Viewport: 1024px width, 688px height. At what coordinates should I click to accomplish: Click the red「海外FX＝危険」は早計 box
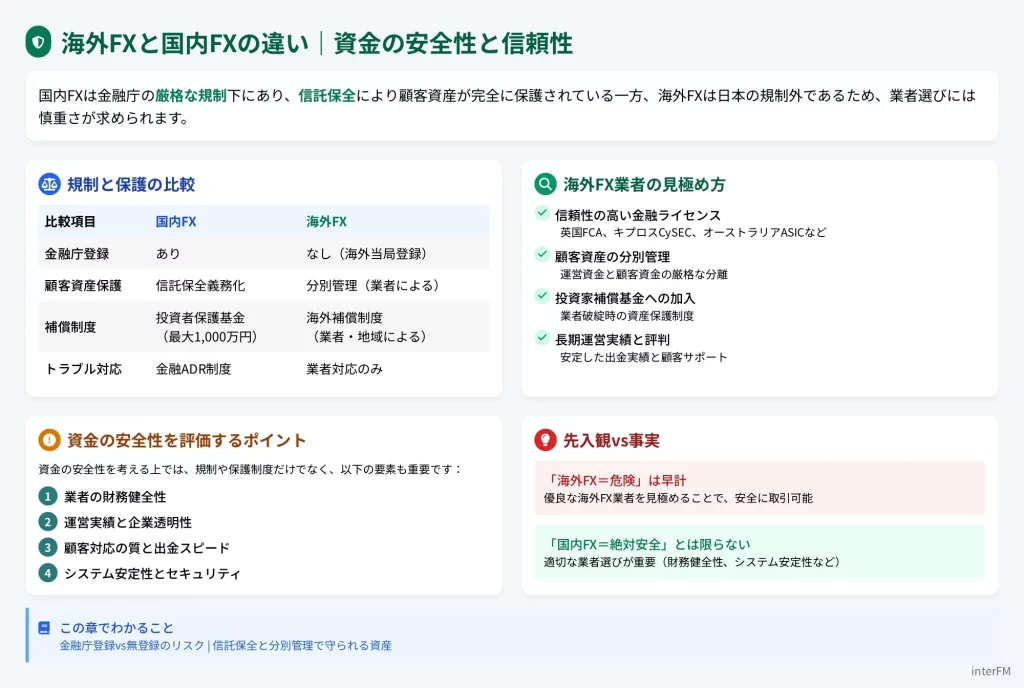(759, 488)
